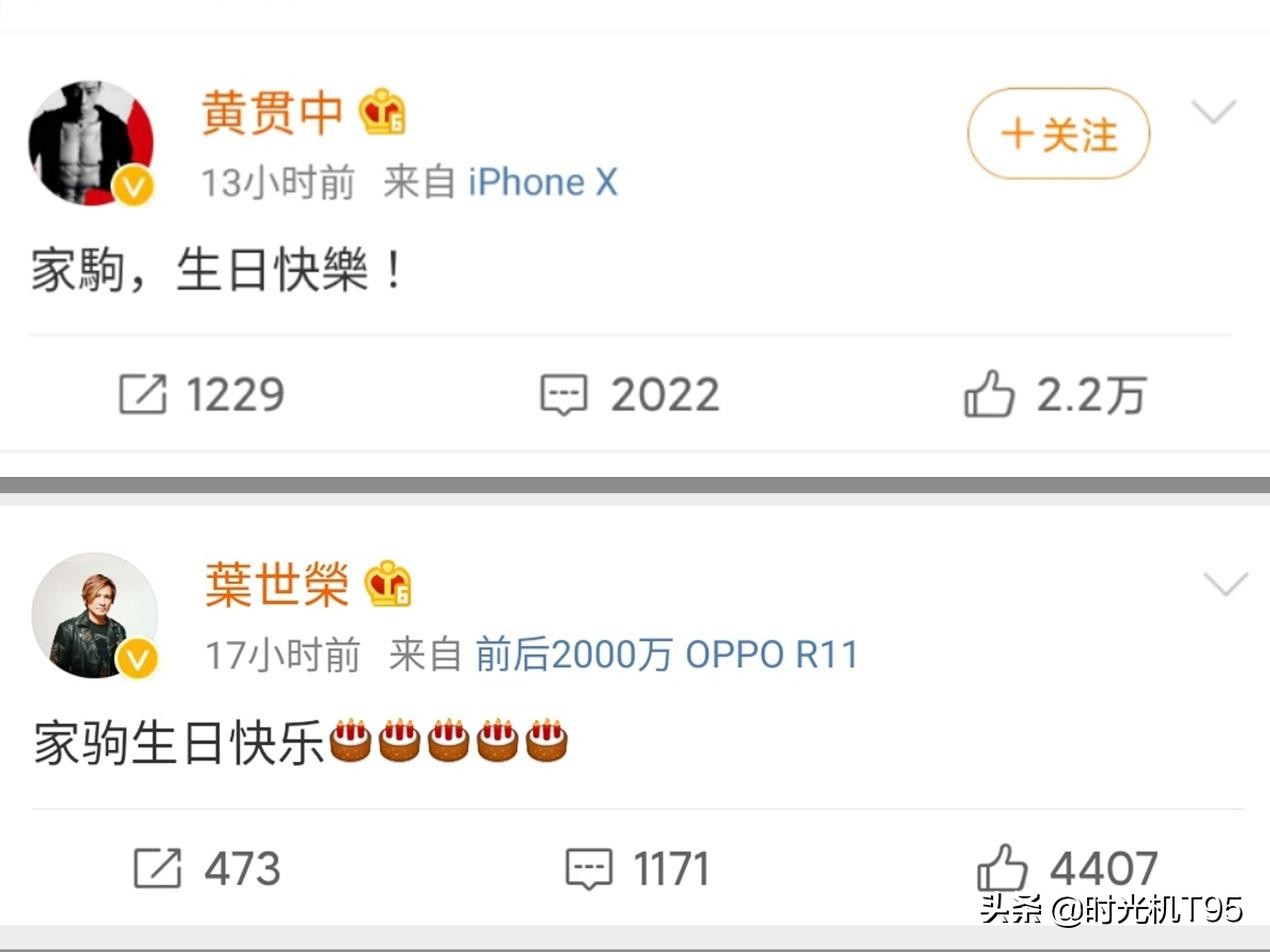Viewport: 1270px width, 952px height.
Task: Click the verified V badge on 黄贯中's avatar
Action: click(x=134, y=187)
